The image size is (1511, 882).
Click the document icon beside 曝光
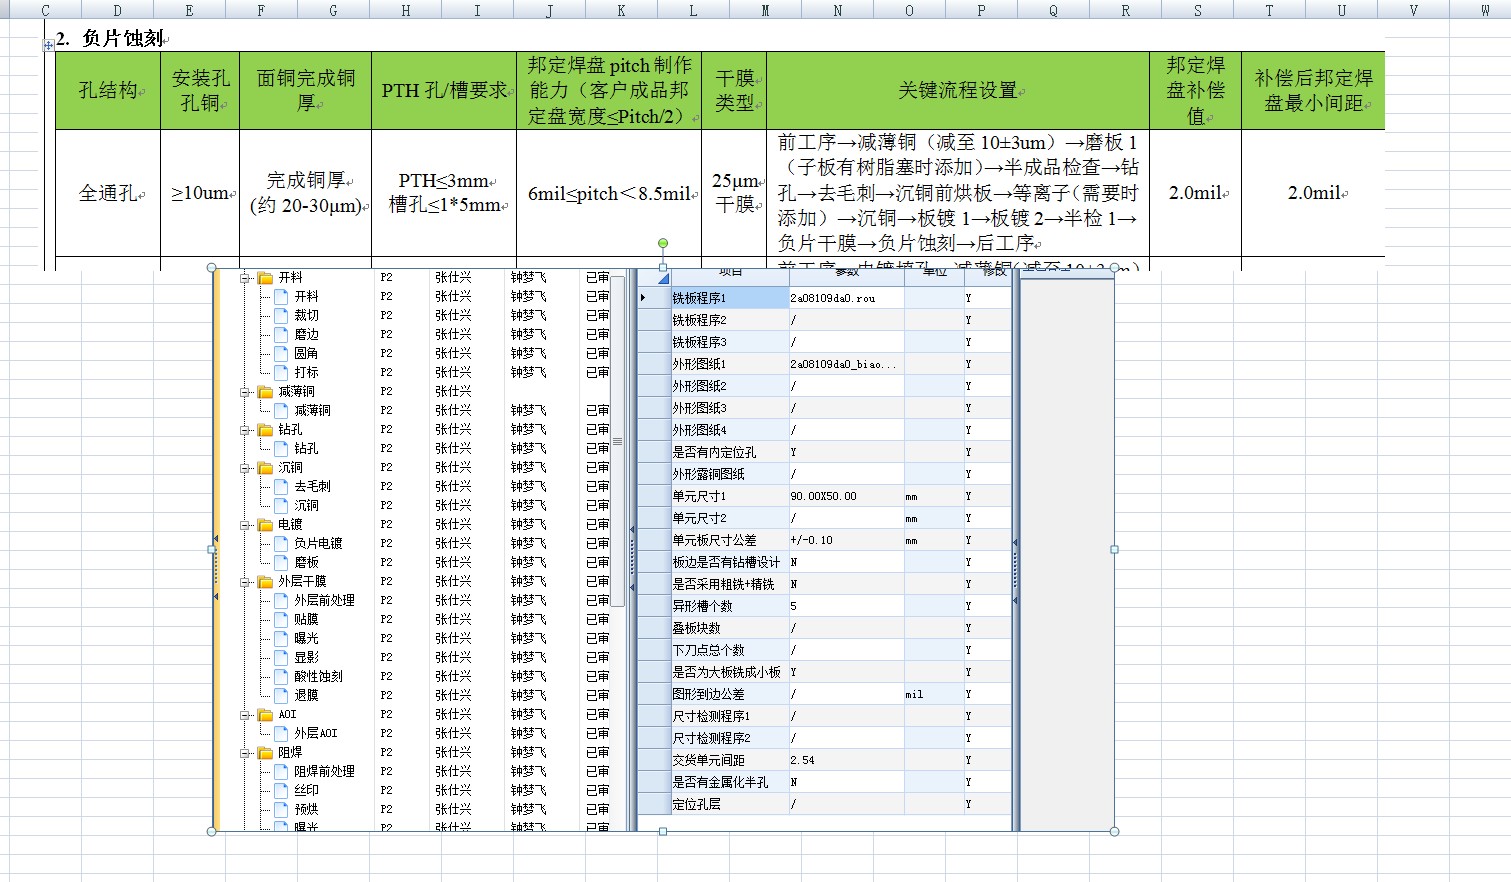pos(282,639)
